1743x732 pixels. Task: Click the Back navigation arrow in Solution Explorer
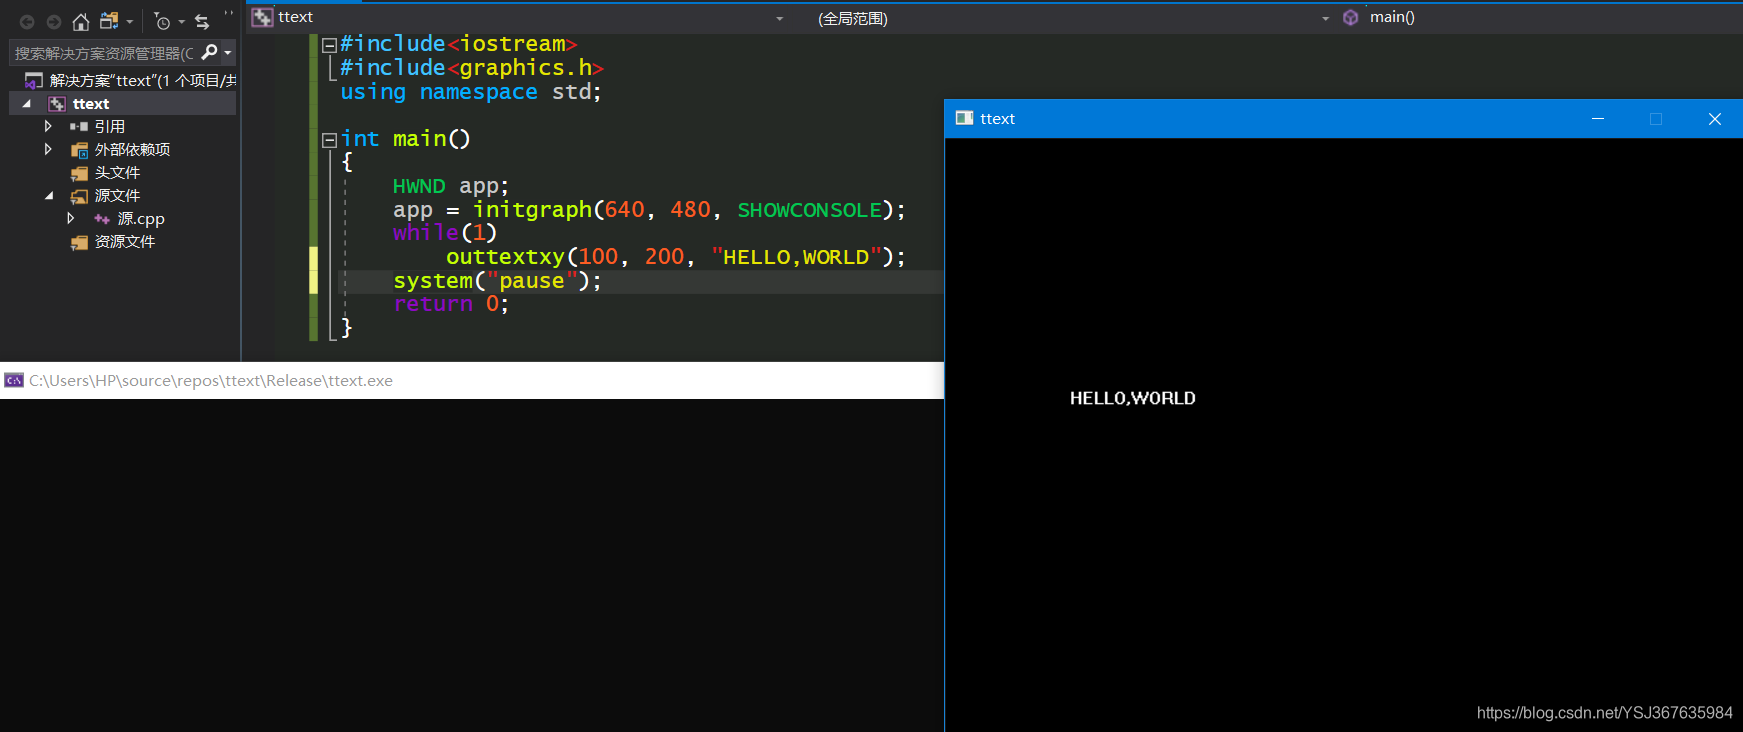[x=27, y=22]
